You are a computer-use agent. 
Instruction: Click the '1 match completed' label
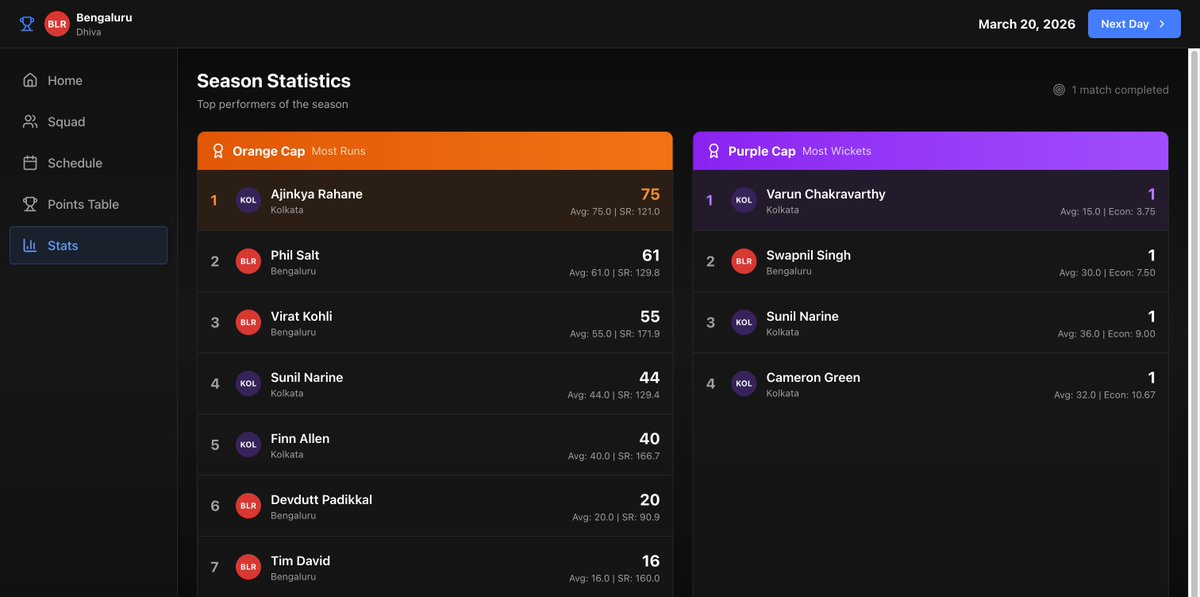(1120, 90)
